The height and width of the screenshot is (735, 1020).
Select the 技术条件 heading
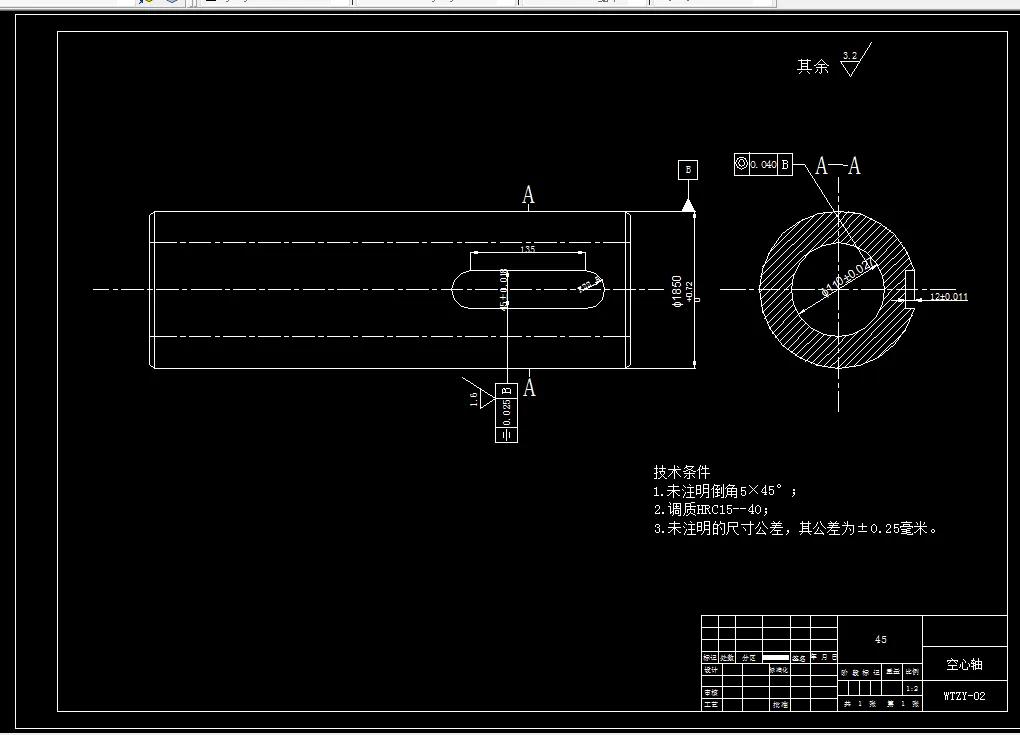[x=682, y=472]
